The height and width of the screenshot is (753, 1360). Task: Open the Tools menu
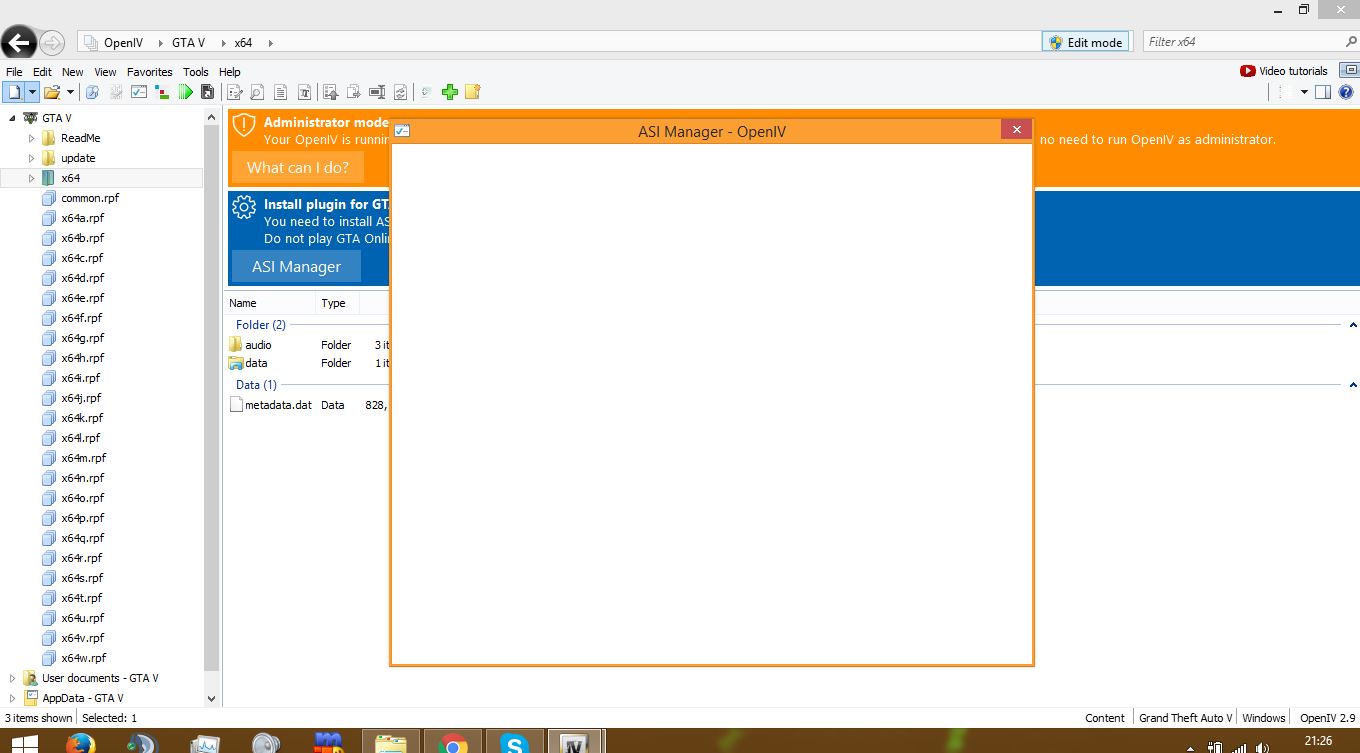click(x=196, y=72)
